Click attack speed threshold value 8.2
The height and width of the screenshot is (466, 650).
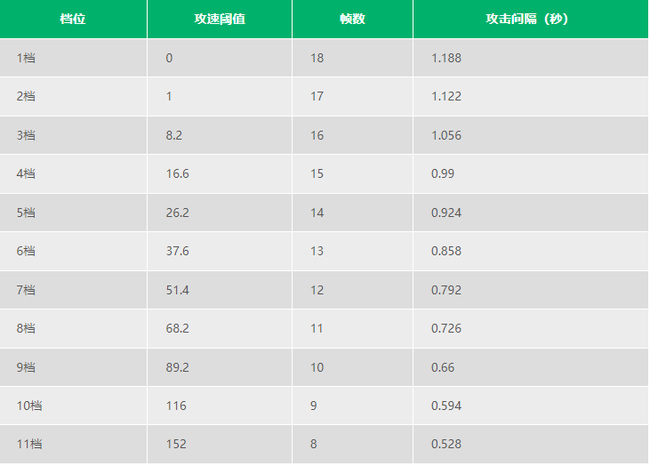click(x=174, y=135)
